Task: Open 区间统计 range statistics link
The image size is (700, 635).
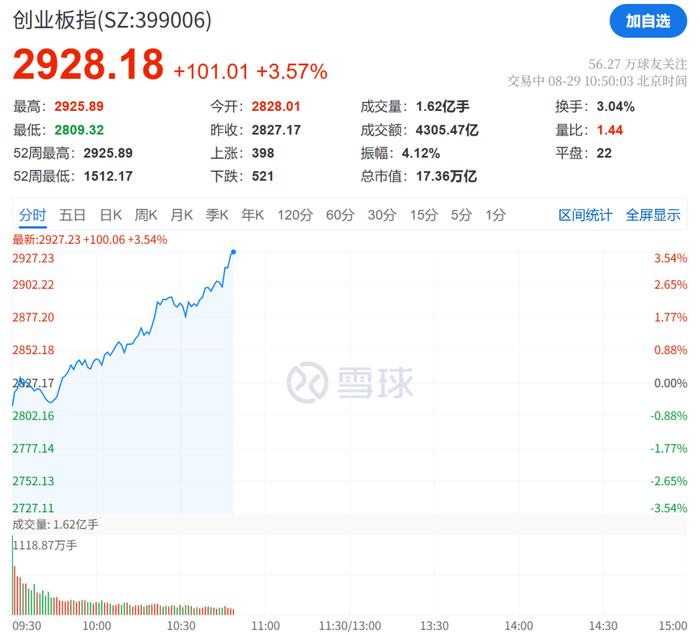Action: tap(585, 215)
